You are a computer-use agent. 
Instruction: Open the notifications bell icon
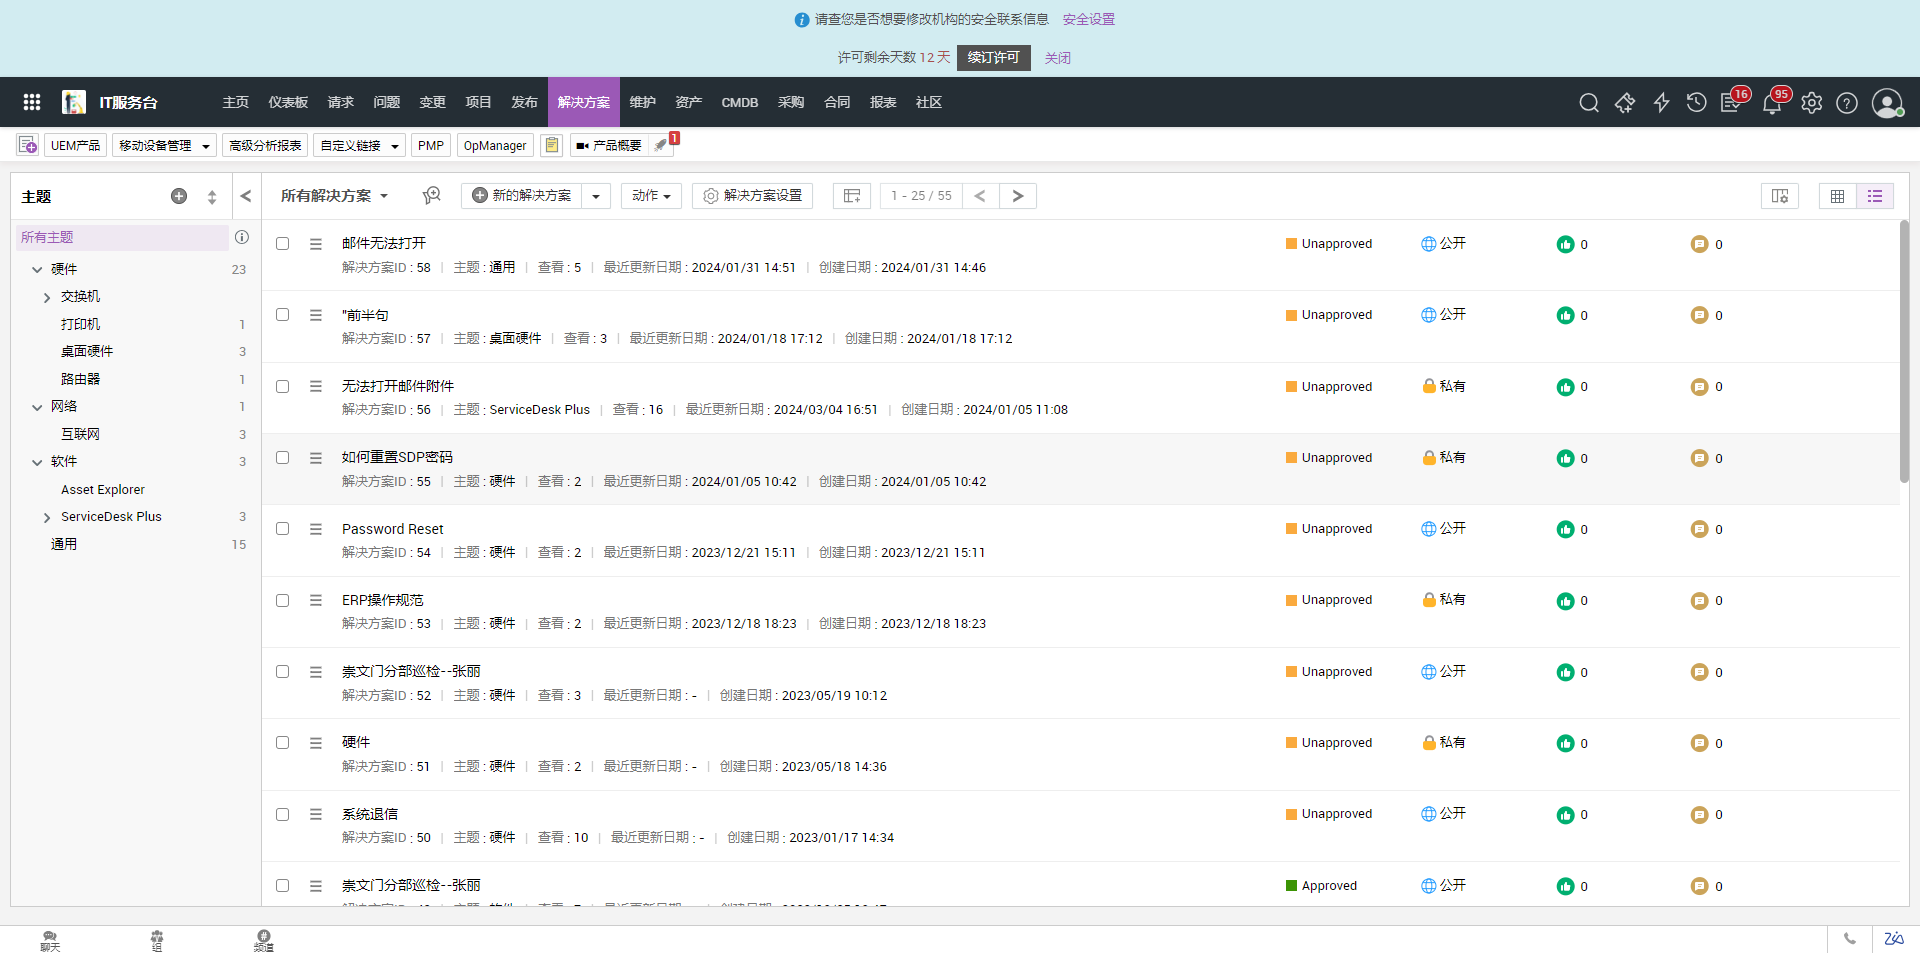click(1772, 104)
